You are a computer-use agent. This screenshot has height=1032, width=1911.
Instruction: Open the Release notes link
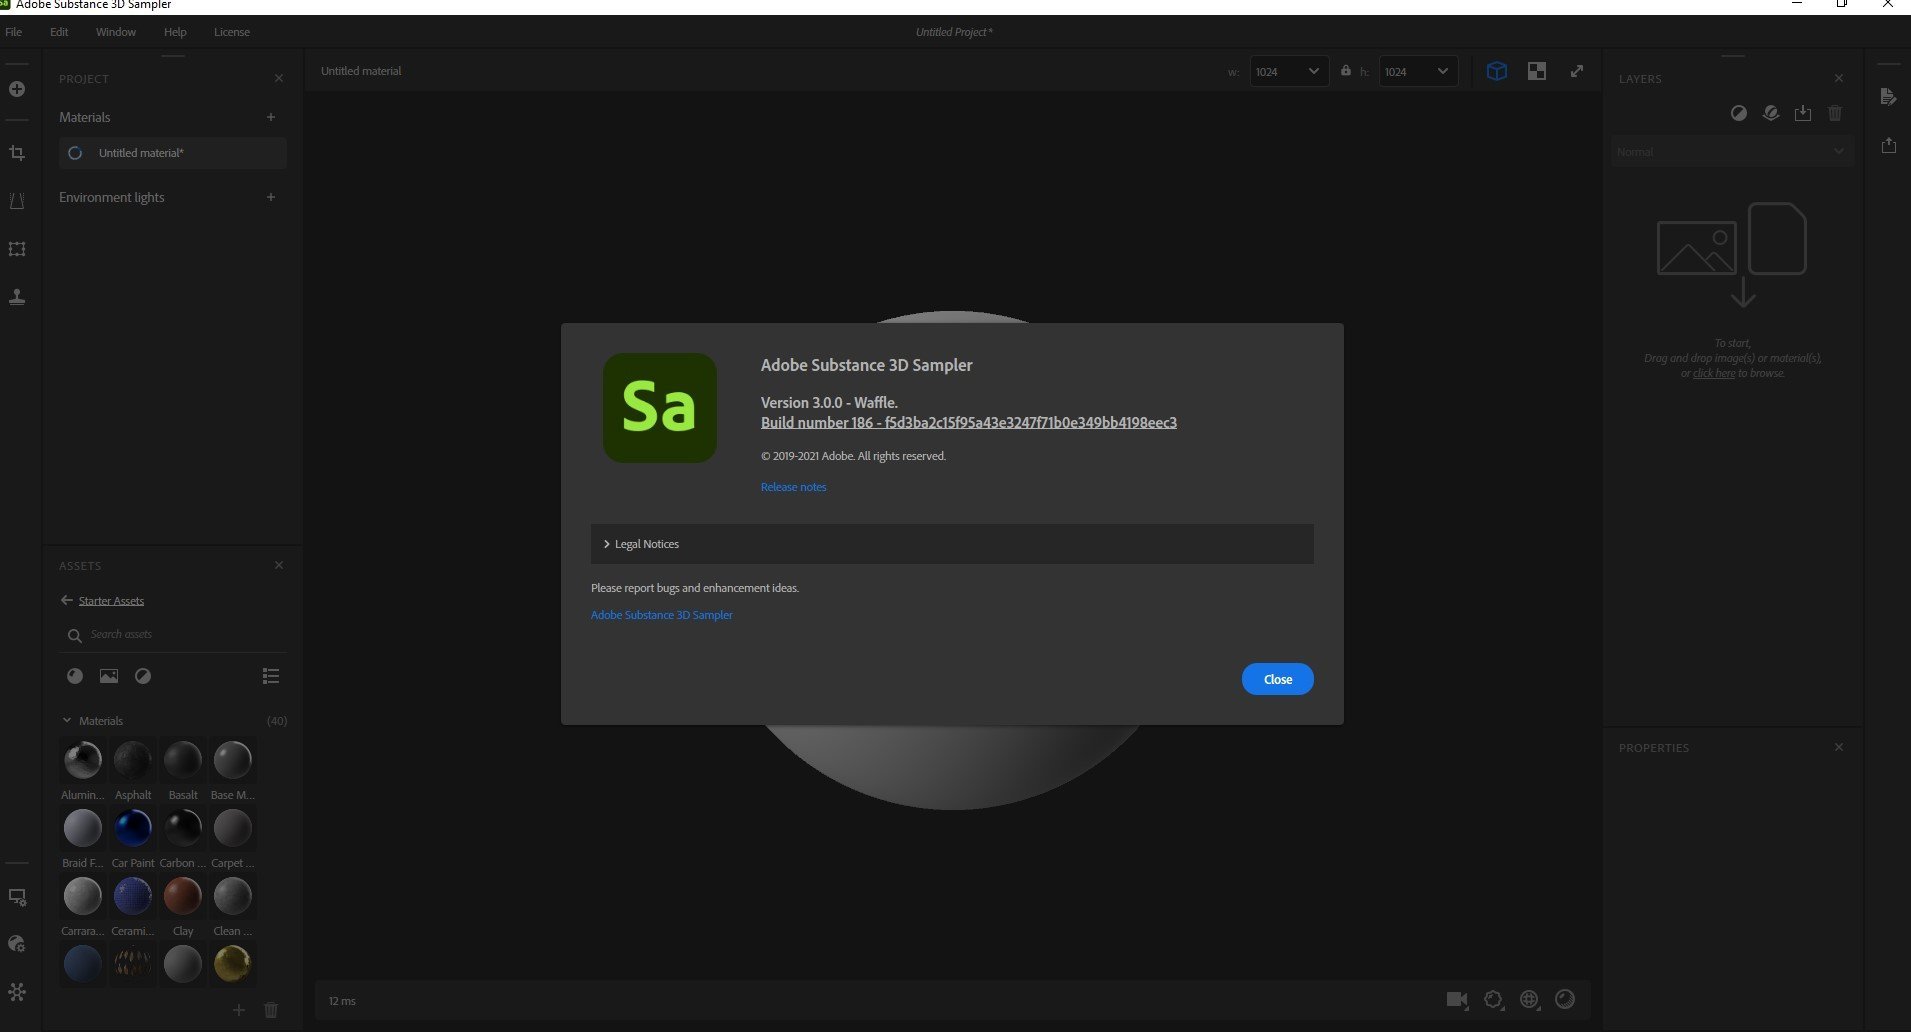pos(793,487)
